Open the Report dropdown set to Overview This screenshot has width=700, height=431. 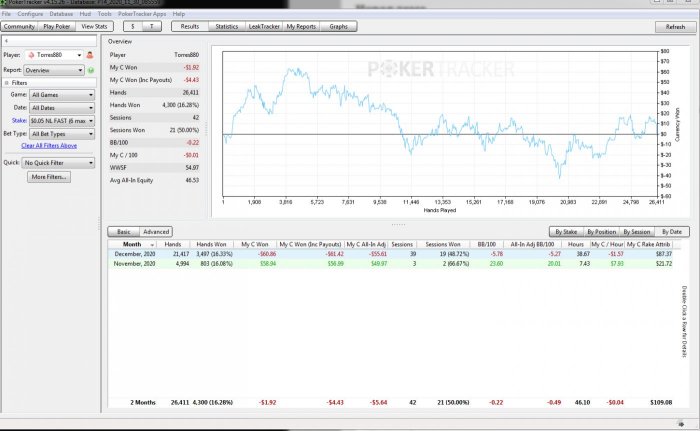click(x=54, y=71)
